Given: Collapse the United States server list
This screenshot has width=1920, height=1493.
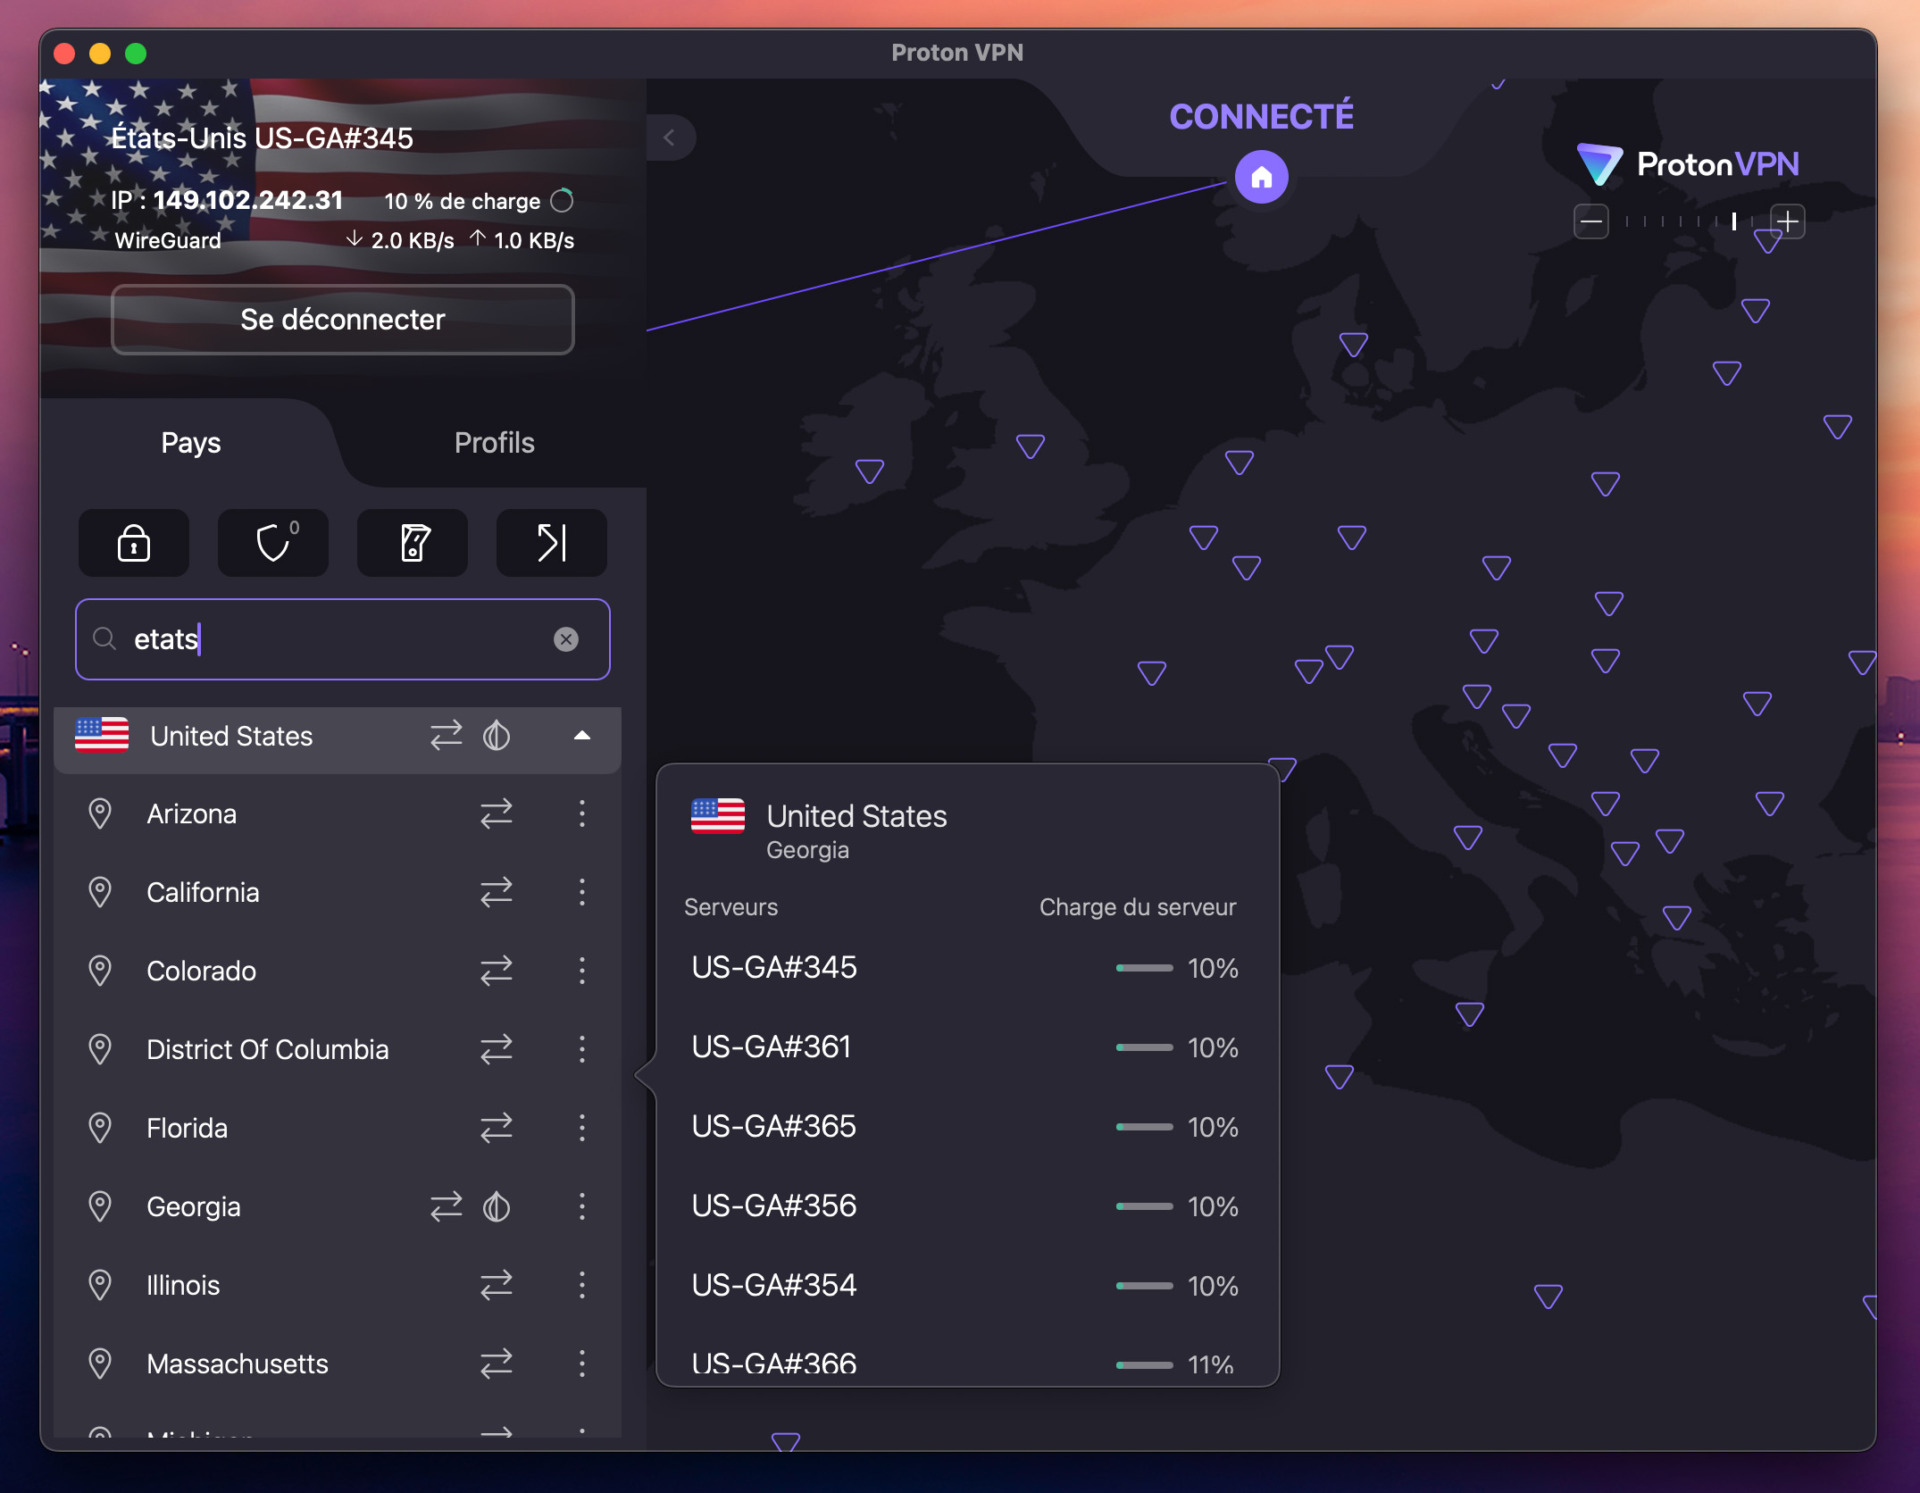Looking at the screenshot, I should pos(582,736).
